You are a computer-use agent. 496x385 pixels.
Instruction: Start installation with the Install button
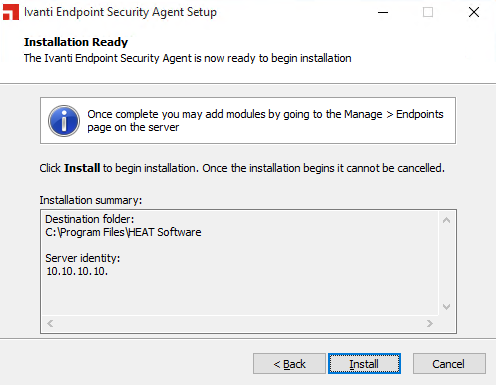[364, 364]
